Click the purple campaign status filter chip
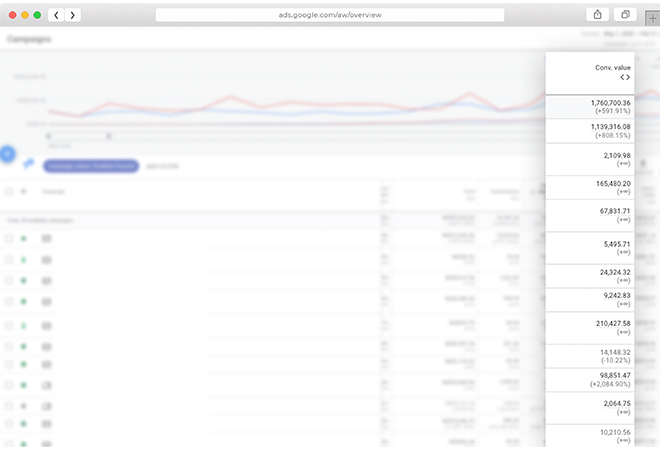The height and width of the screenshot is (450, 660). [x=90, y=165]
